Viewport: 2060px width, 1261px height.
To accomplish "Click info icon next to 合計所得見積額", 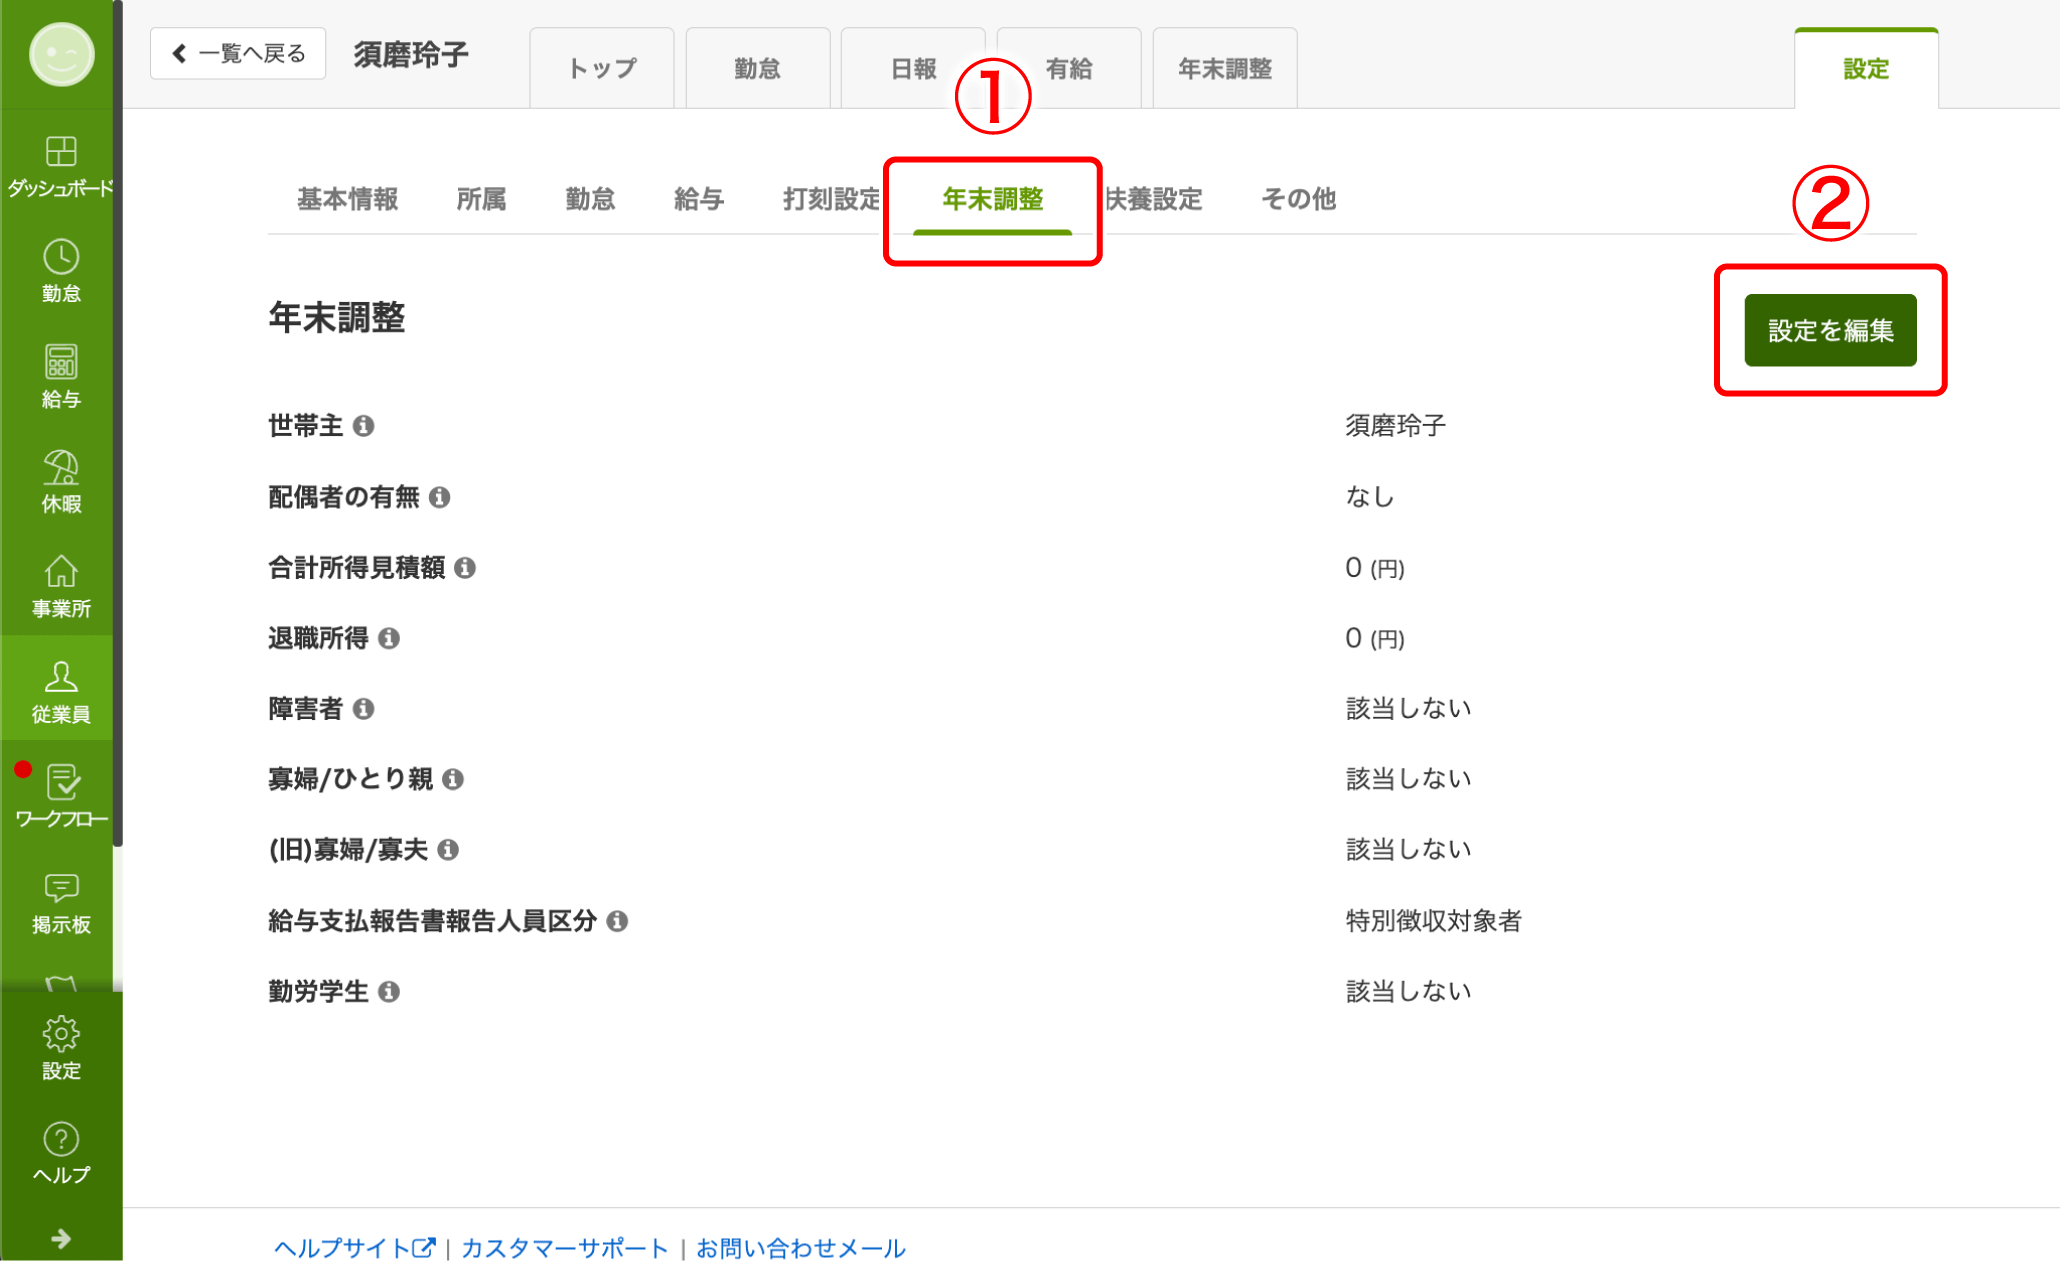I will click(465, 568).
